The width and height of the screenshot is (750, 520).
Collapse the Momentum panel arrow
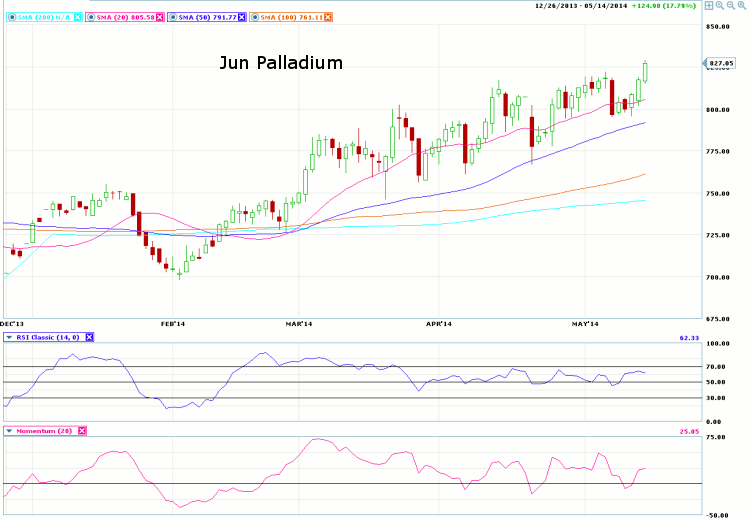9,430
